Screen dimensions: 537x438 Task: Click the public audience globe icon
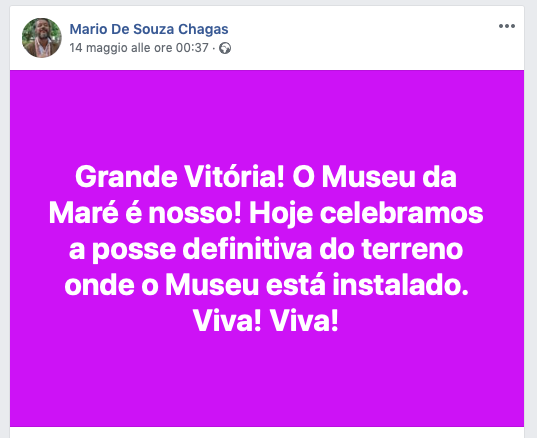pyautogui.click(x=225, y=48)
